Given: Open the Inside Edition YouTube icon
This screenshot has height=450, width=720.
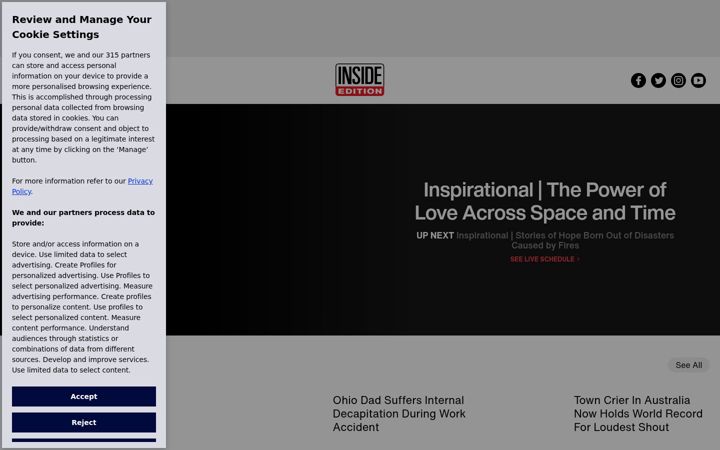Looking at the screenshot, I should tap(698, 80).
